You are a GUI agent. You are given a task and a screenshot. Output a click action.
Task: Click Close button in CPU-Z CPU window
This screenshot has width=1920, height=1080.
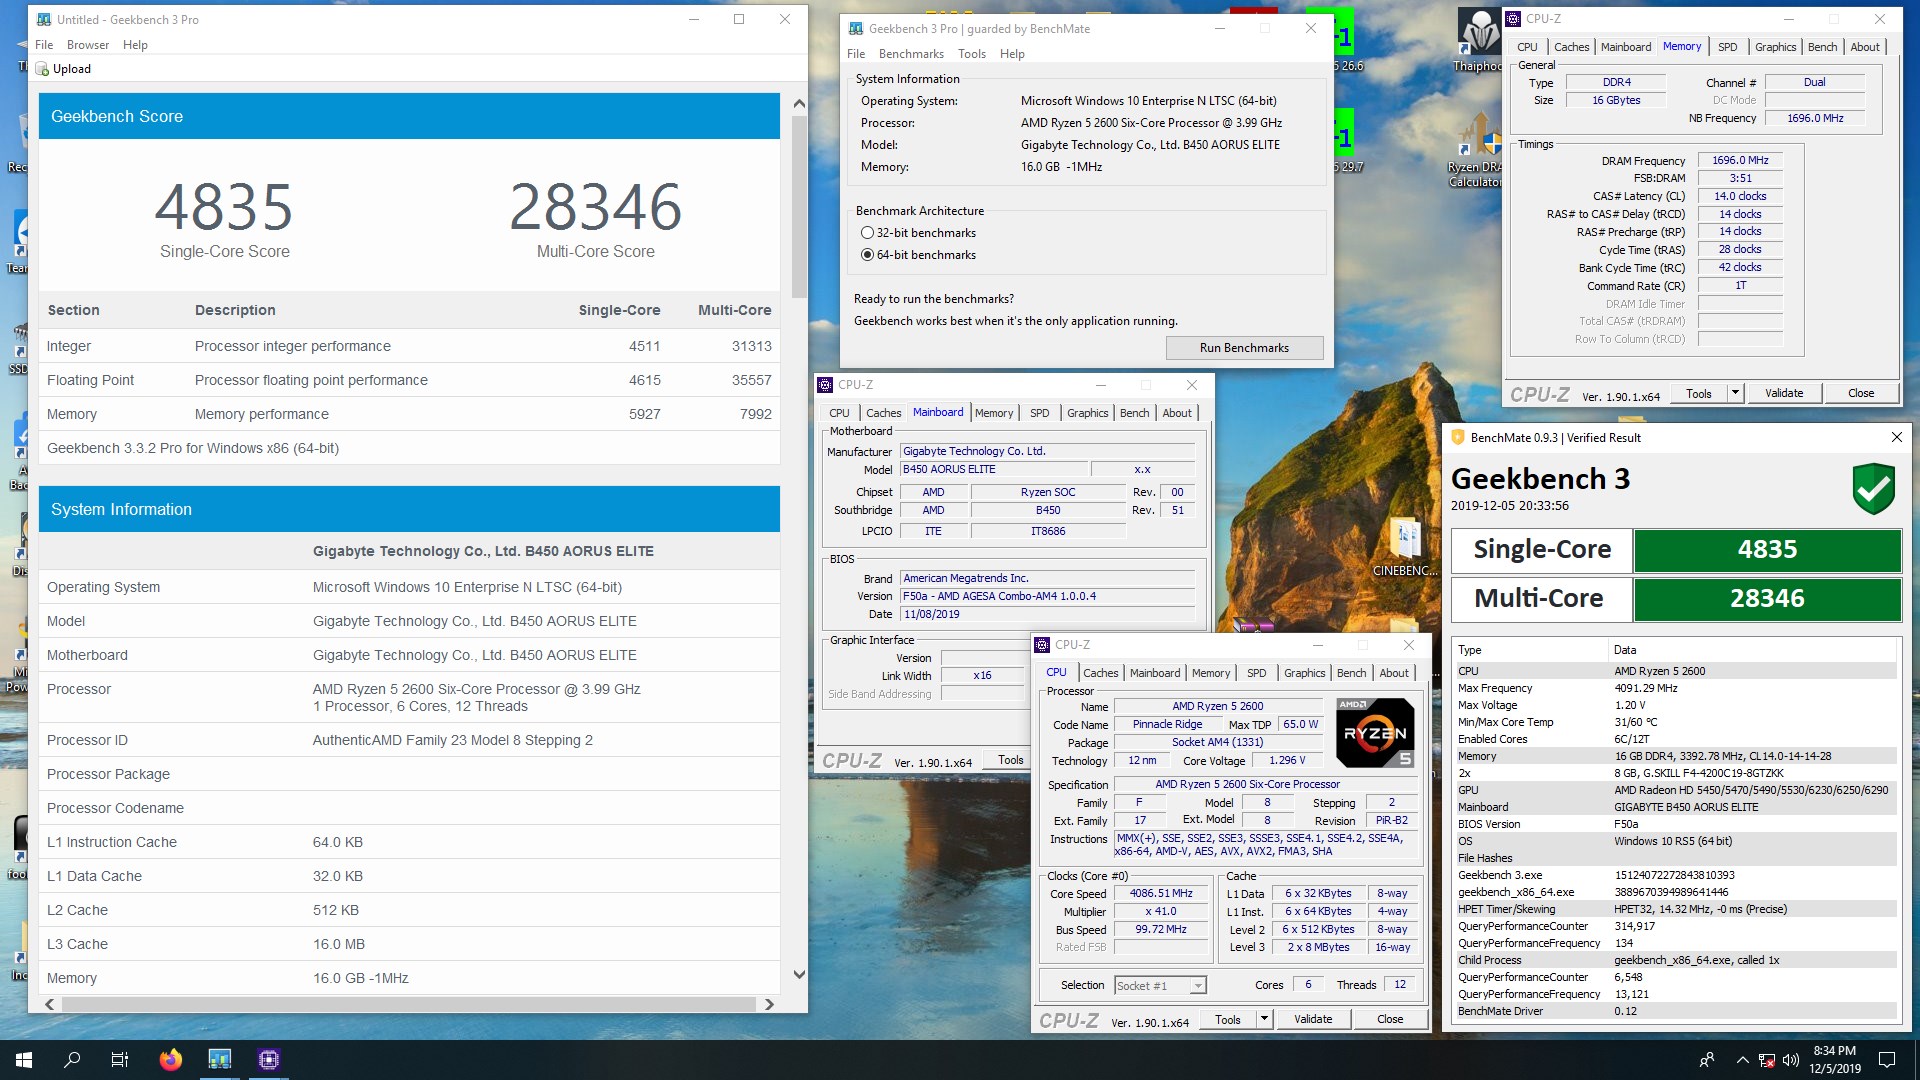tap(1389, 1019)
